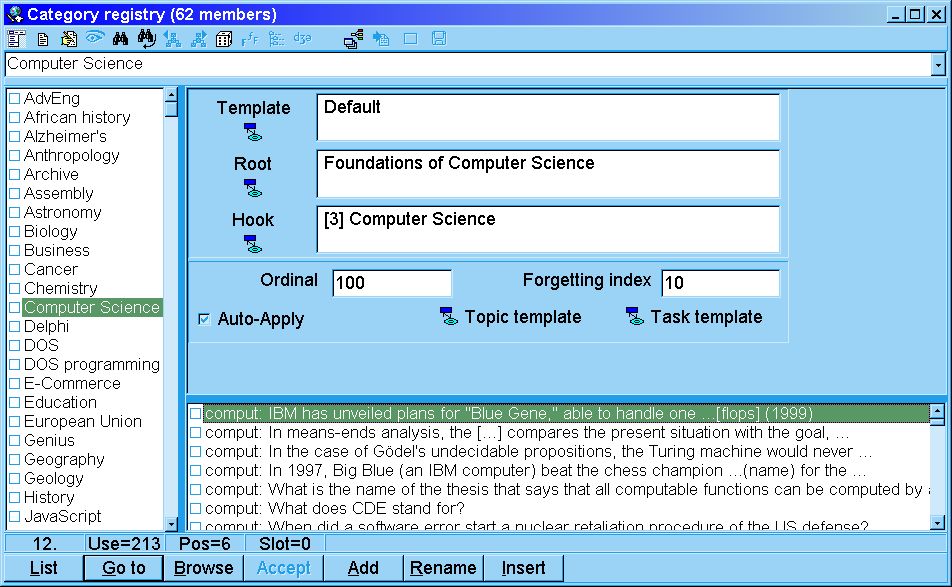This screenshot has height=587, width=952.
Task: Click the category list scroll-up arrow
Action: [171, 95]
